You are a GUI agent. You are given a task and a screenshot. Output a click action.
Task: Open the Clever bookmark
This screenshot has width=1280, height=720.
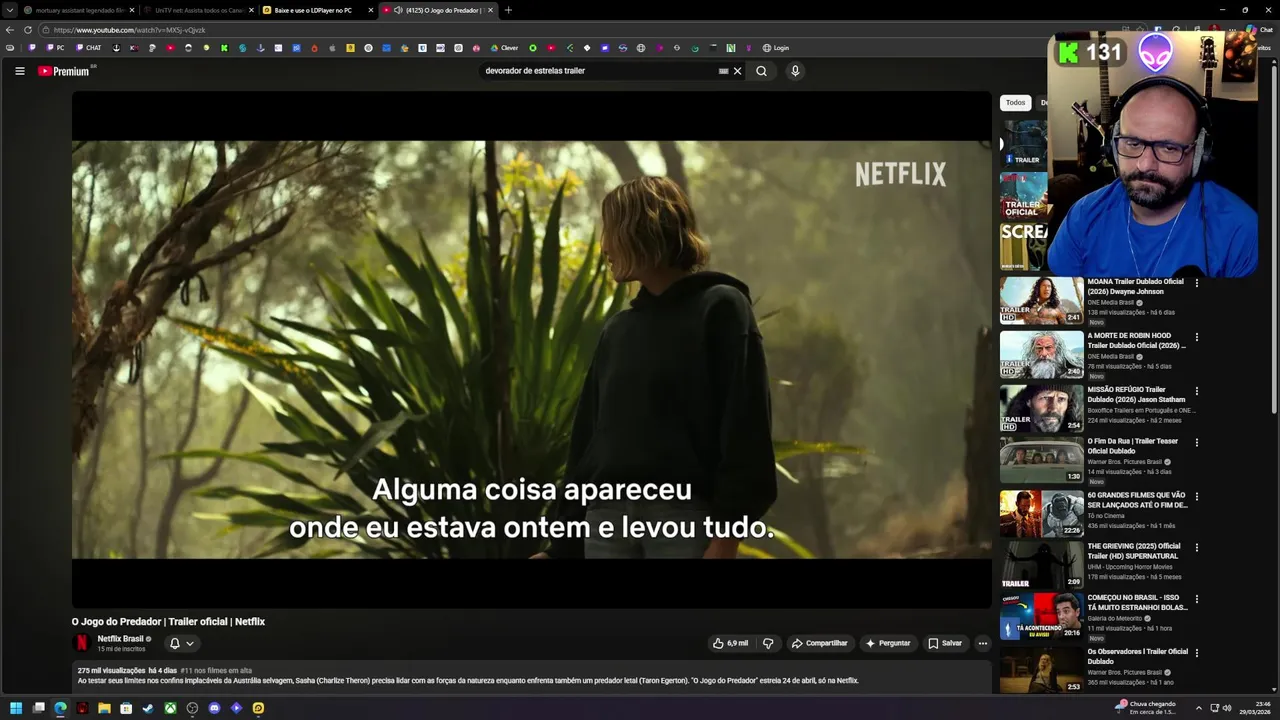pyautogui.click(x=504, y=48)
